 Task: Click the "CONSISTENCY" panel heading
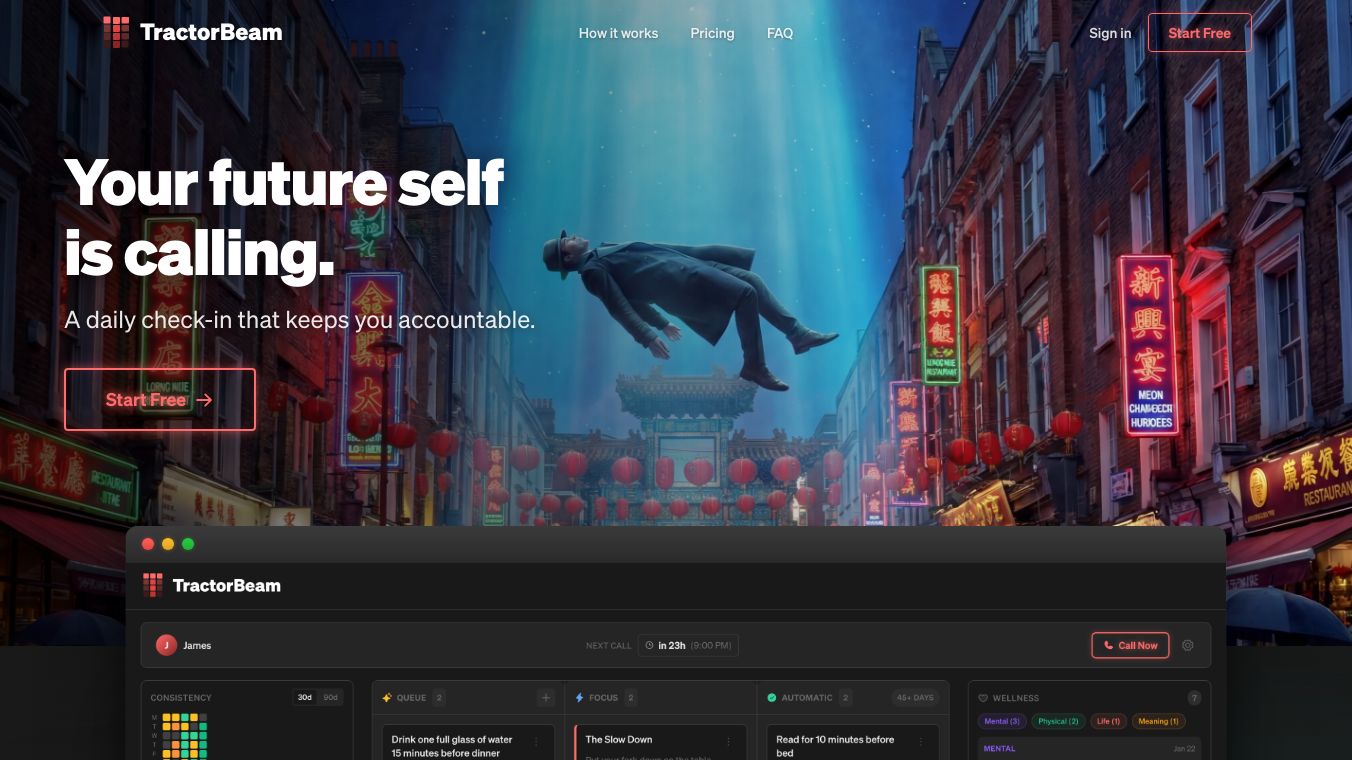[181, 698]
